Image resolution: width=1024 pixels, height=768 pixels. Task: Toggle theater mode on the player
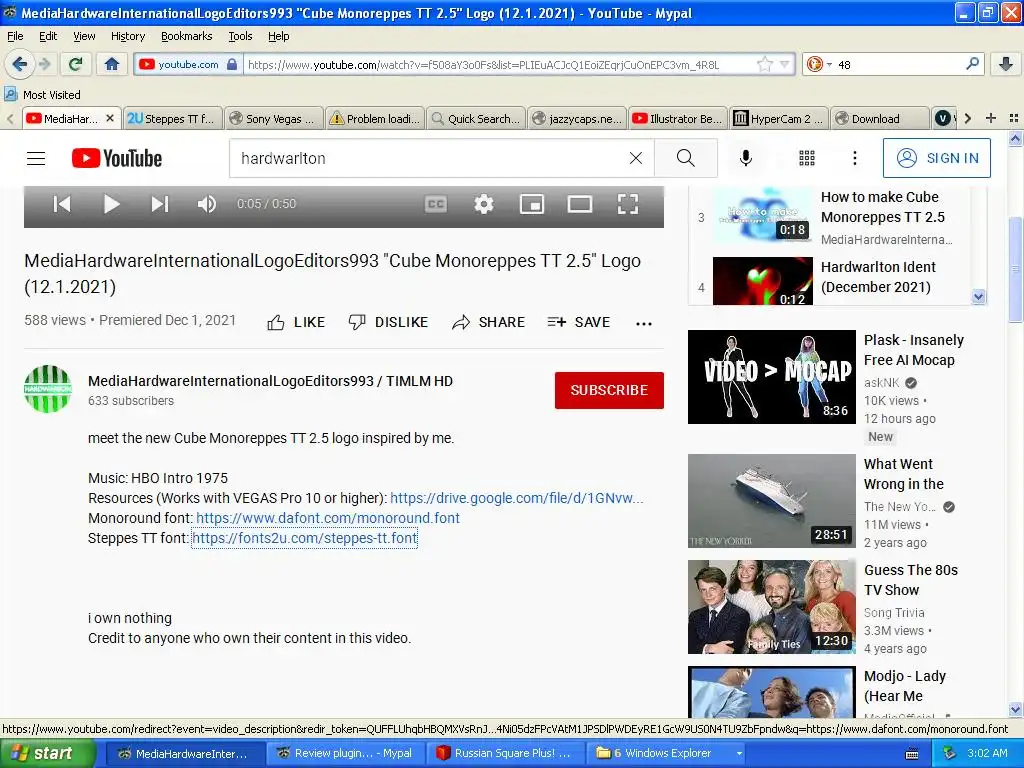click(x=580, y=204)
